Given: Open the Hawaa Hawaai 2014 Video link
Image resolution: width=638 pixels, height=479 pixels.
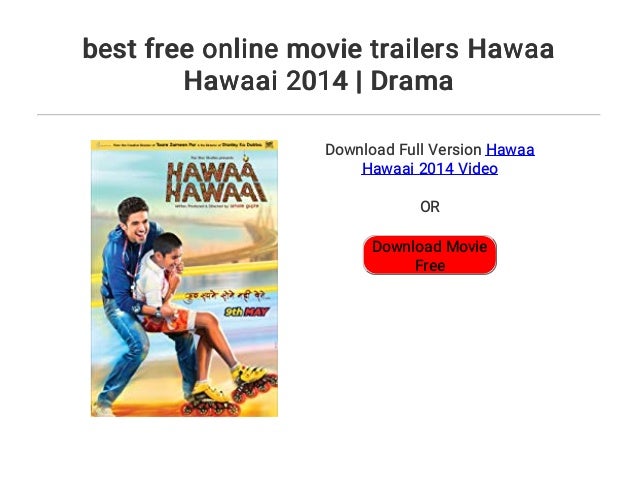Looking at the screenshot, I should [448, 159].
